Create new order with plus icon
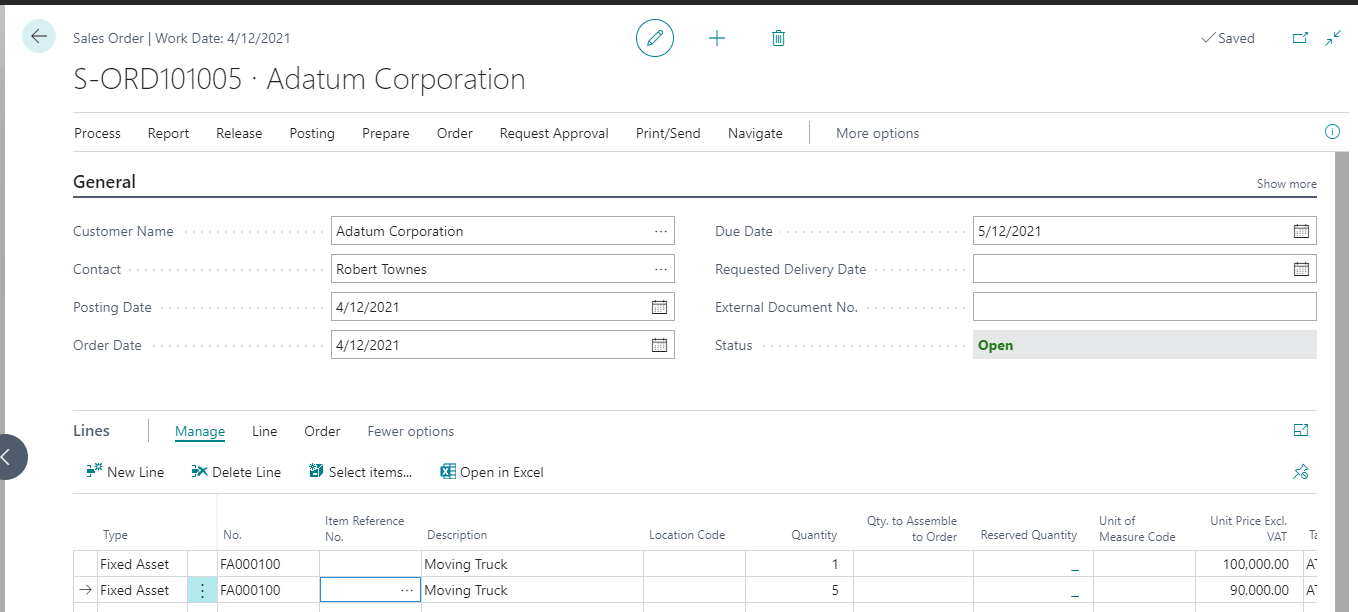The height and width of the screenshot is (612, 1358). (x=717, y=38)
